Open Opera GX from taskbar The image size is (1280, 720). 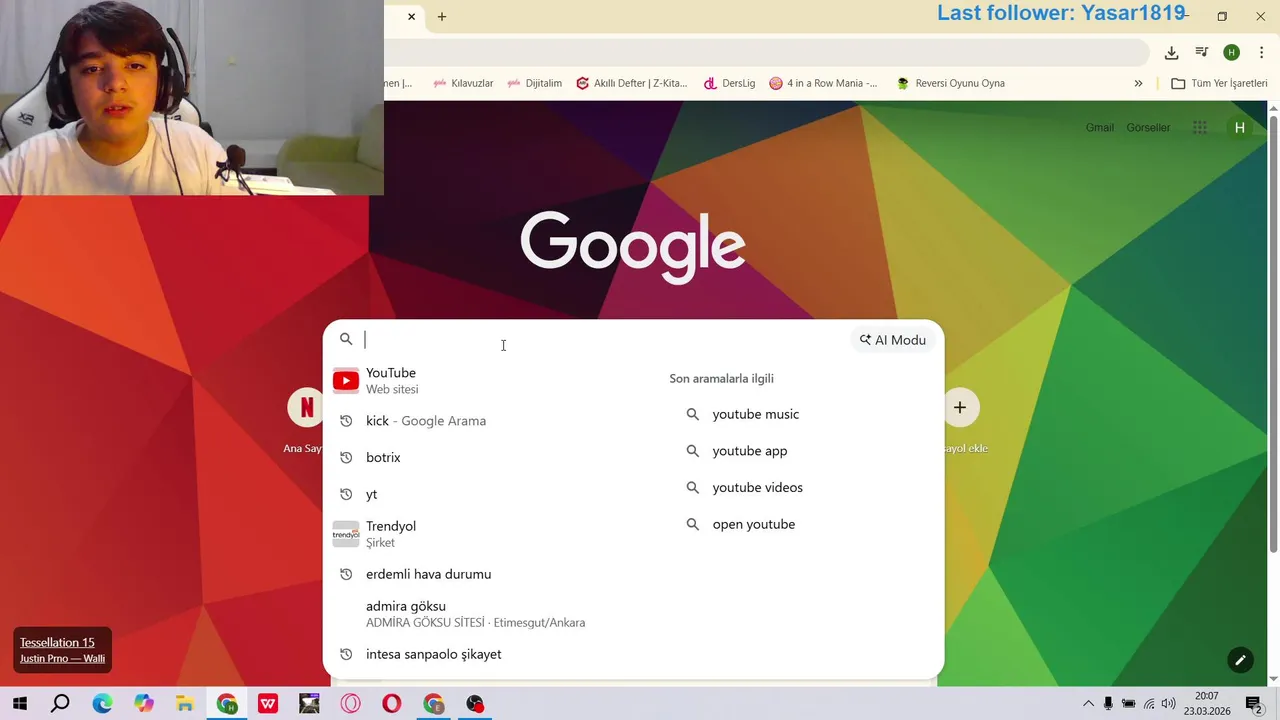[350, 704]
